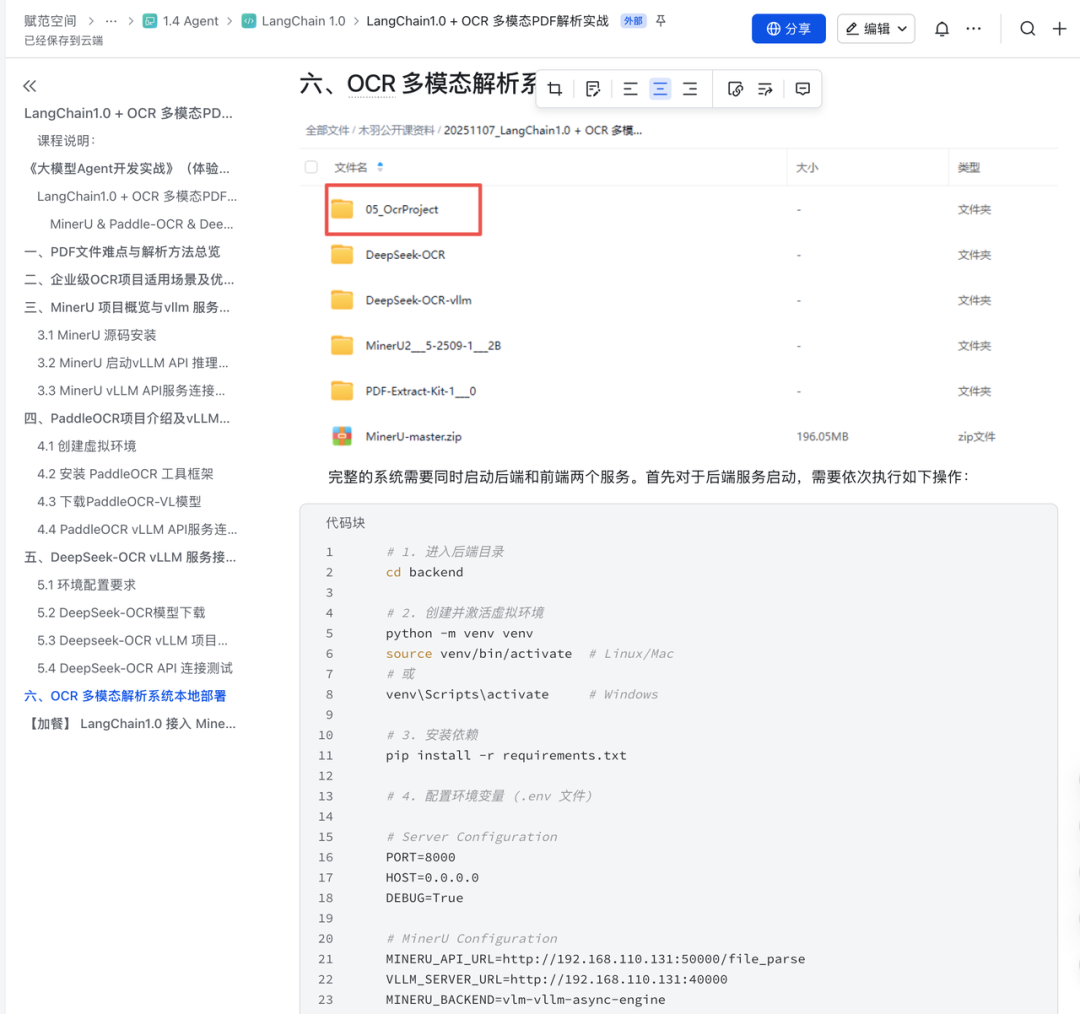Expand the hidden breadcrumb items via ellipsis
Viewport: 1080px width, 1014px height.
111,20
